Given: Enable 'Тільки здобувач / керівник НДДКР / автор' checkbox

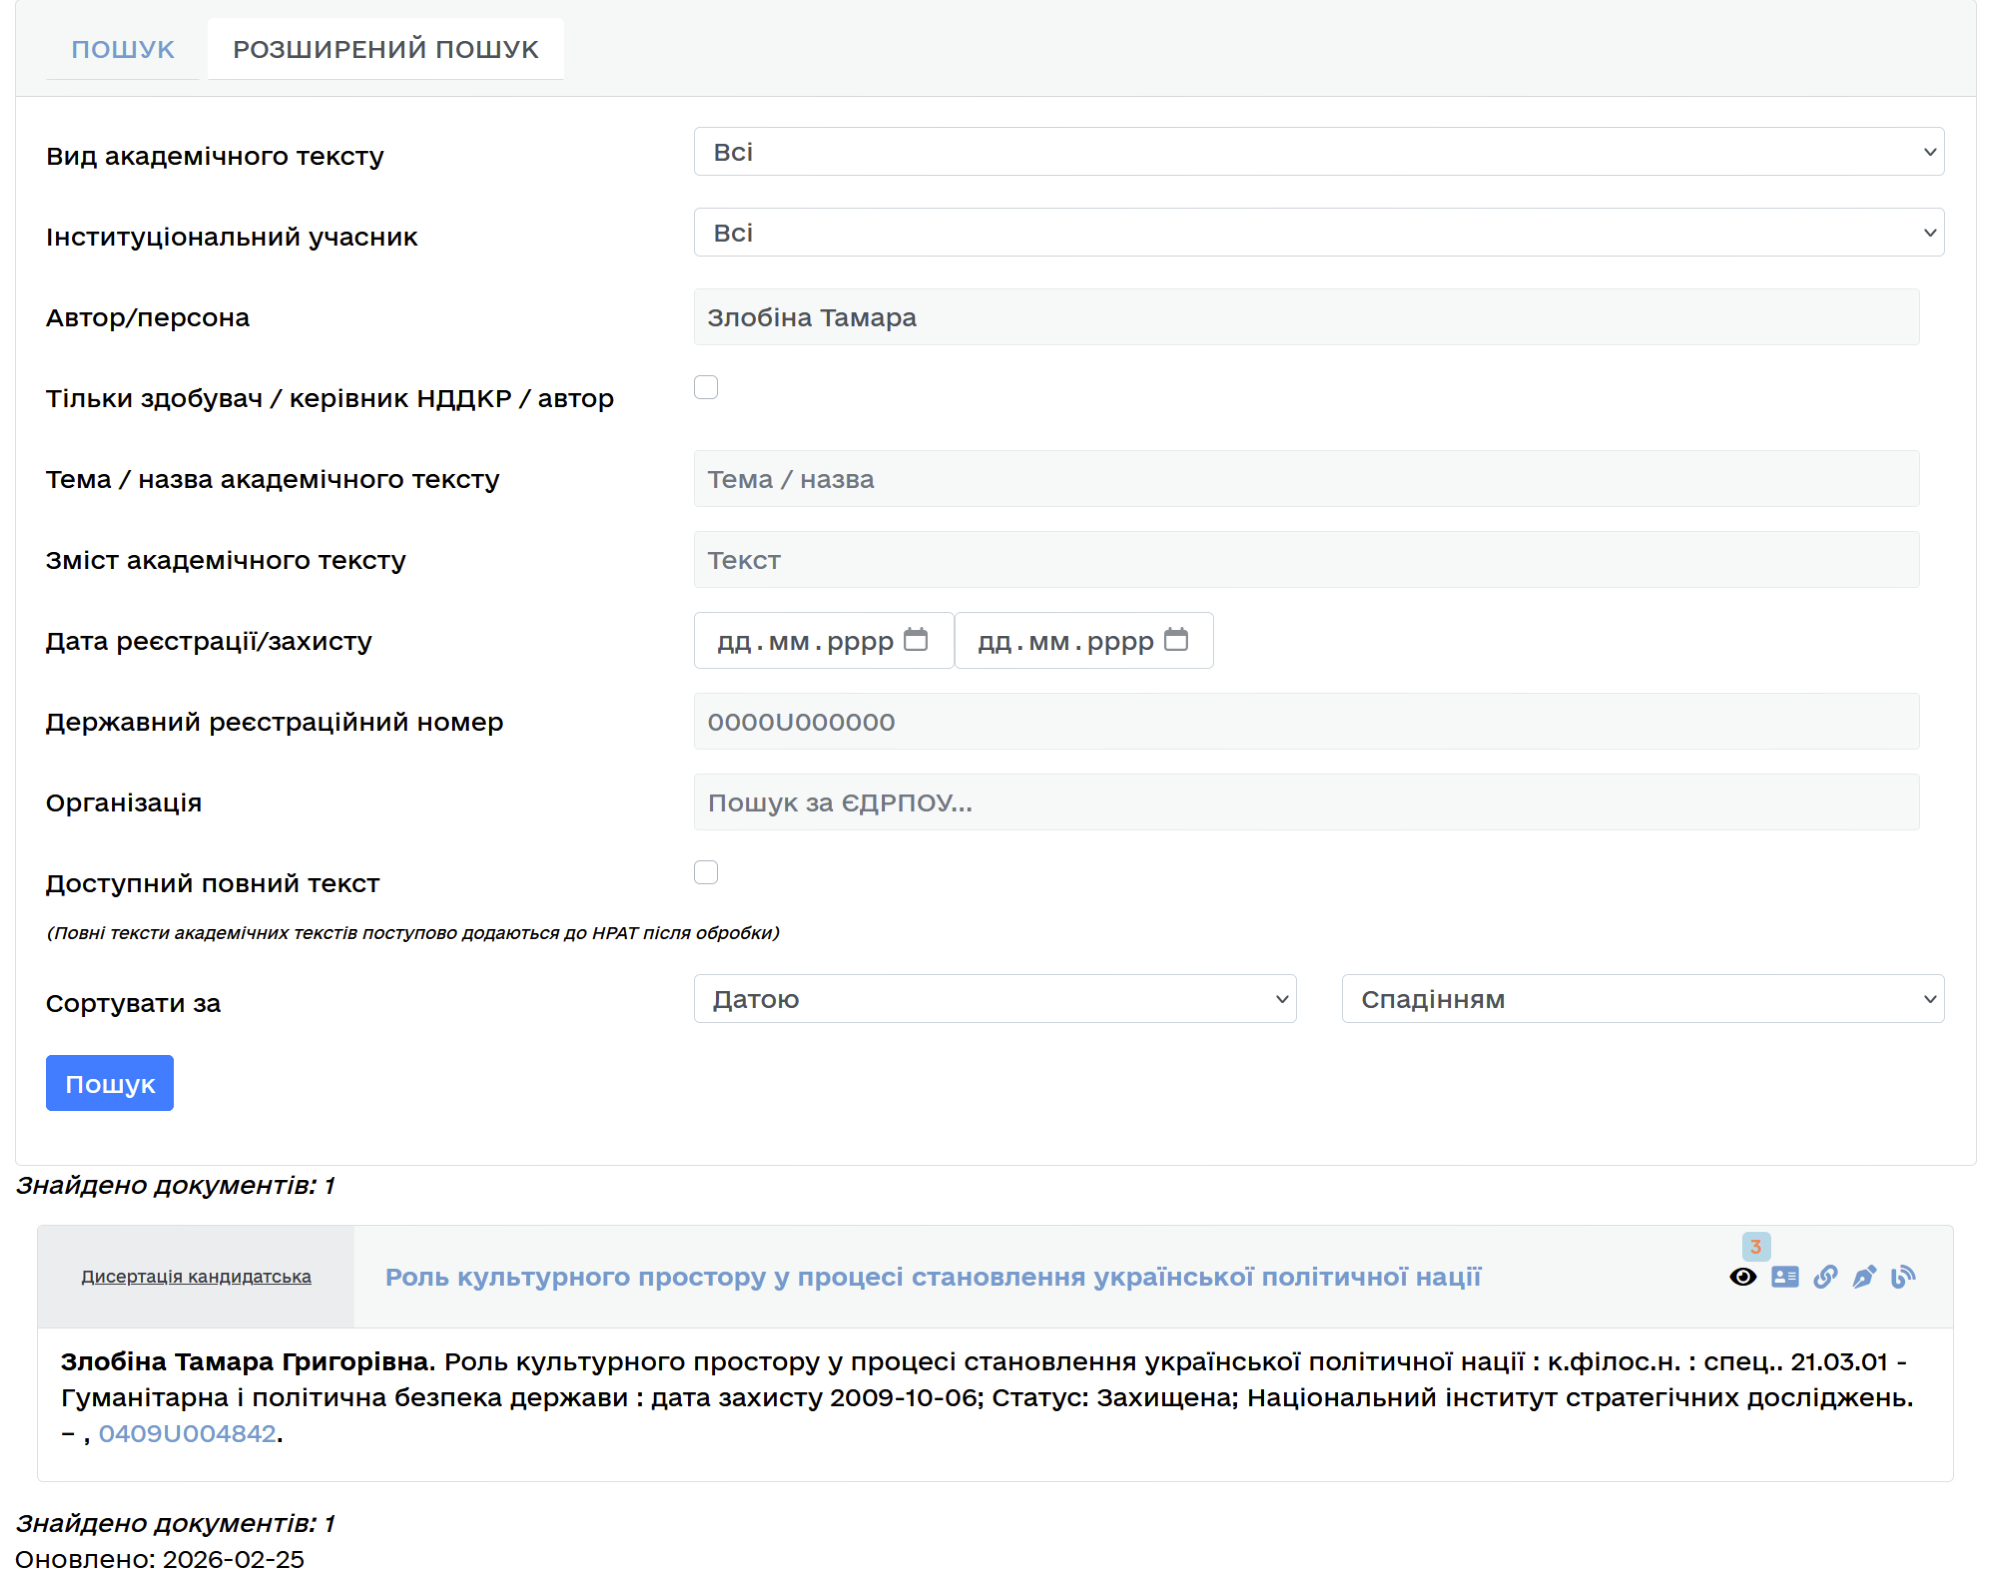Looking at the screenshot, I should pos(706,387).
